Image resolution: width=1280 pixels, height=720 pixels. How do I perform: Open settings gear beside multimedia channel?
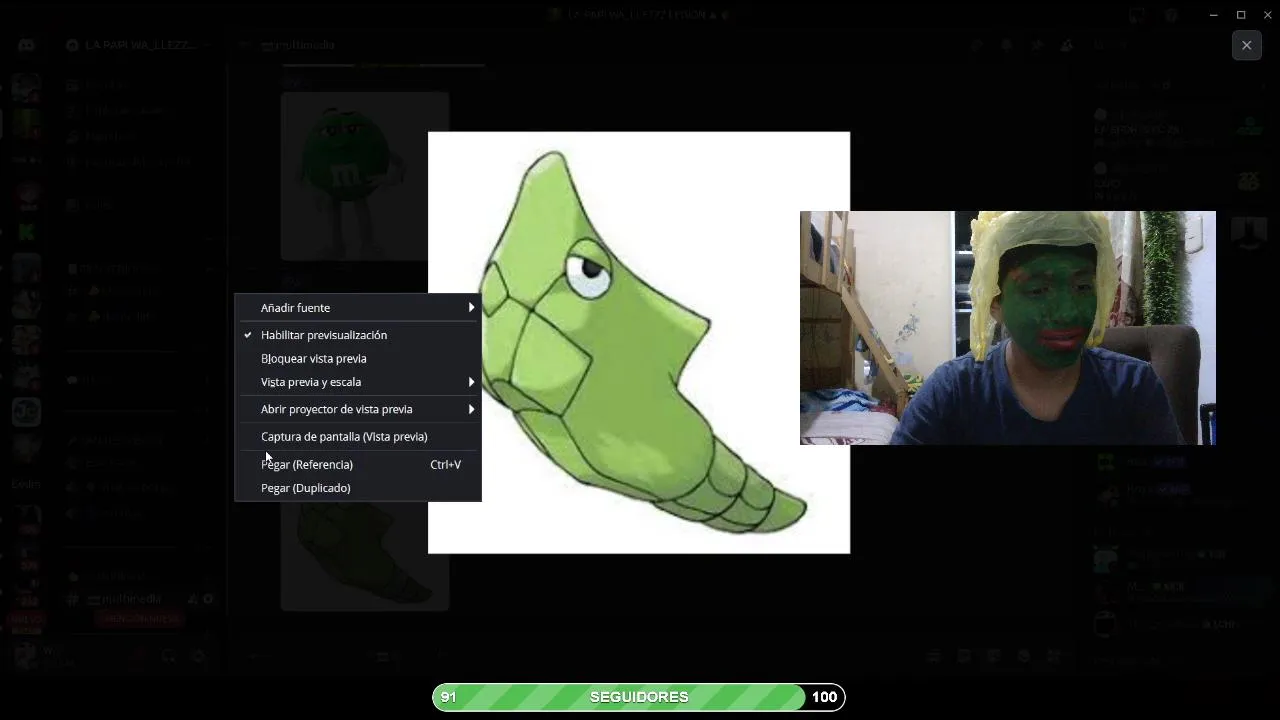[208, 599]
